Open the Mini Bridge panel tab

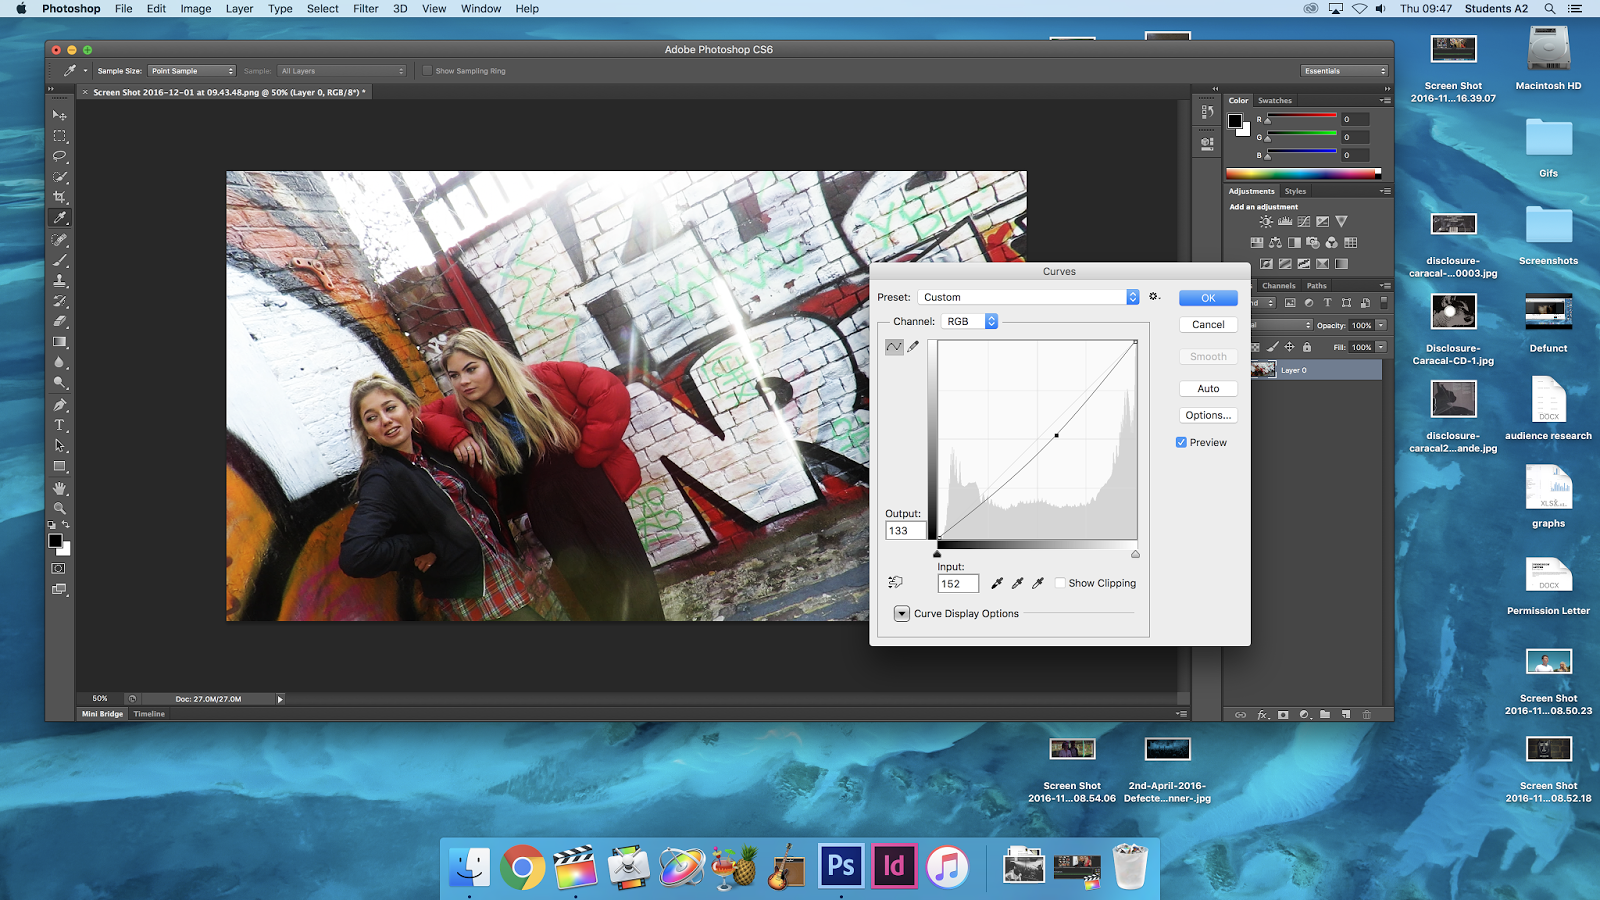click(102, 714)
